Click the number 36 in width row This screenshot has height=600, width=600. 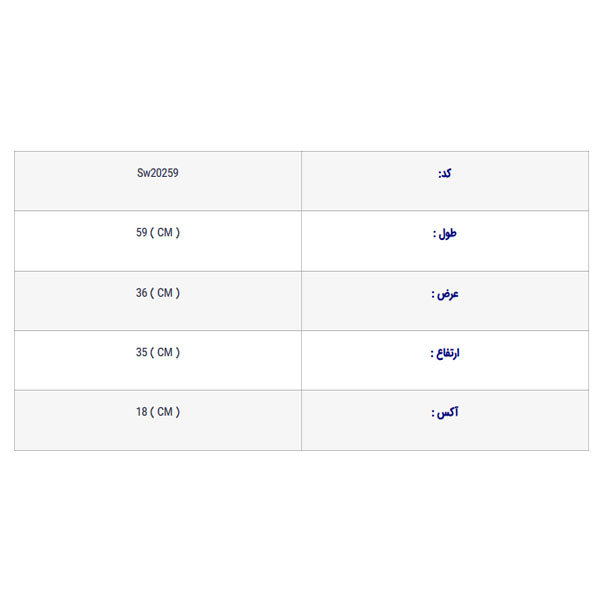(142, 293)
